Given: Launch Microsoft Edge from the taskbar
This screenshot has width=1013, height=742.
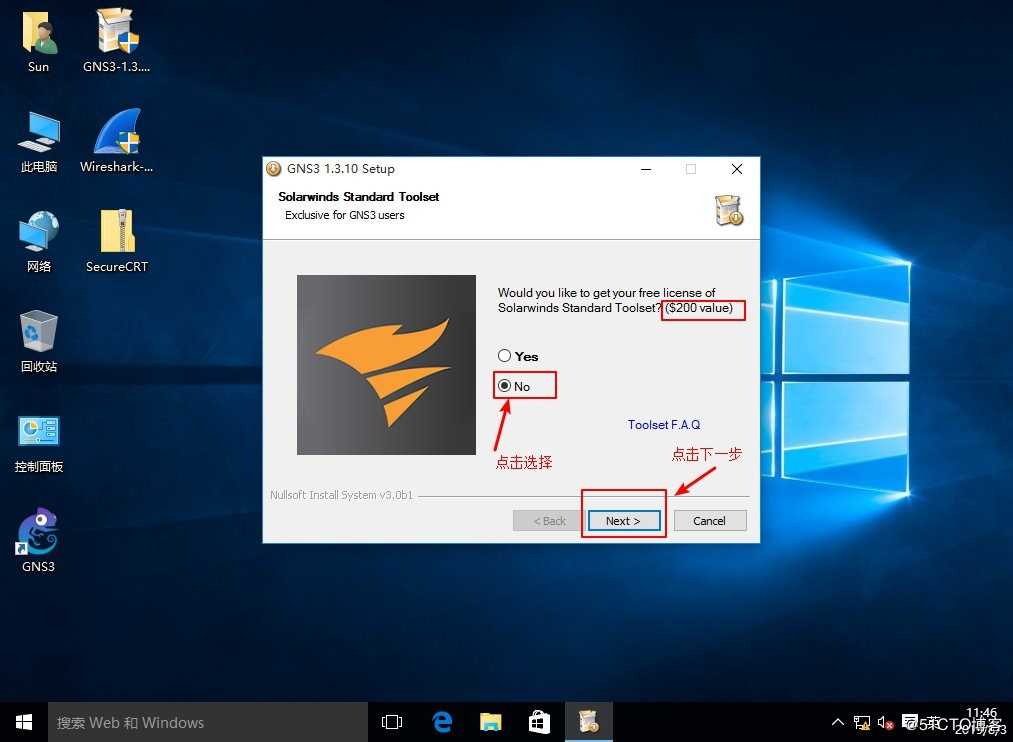Looking at the screenshot, I should click(442, 722).
